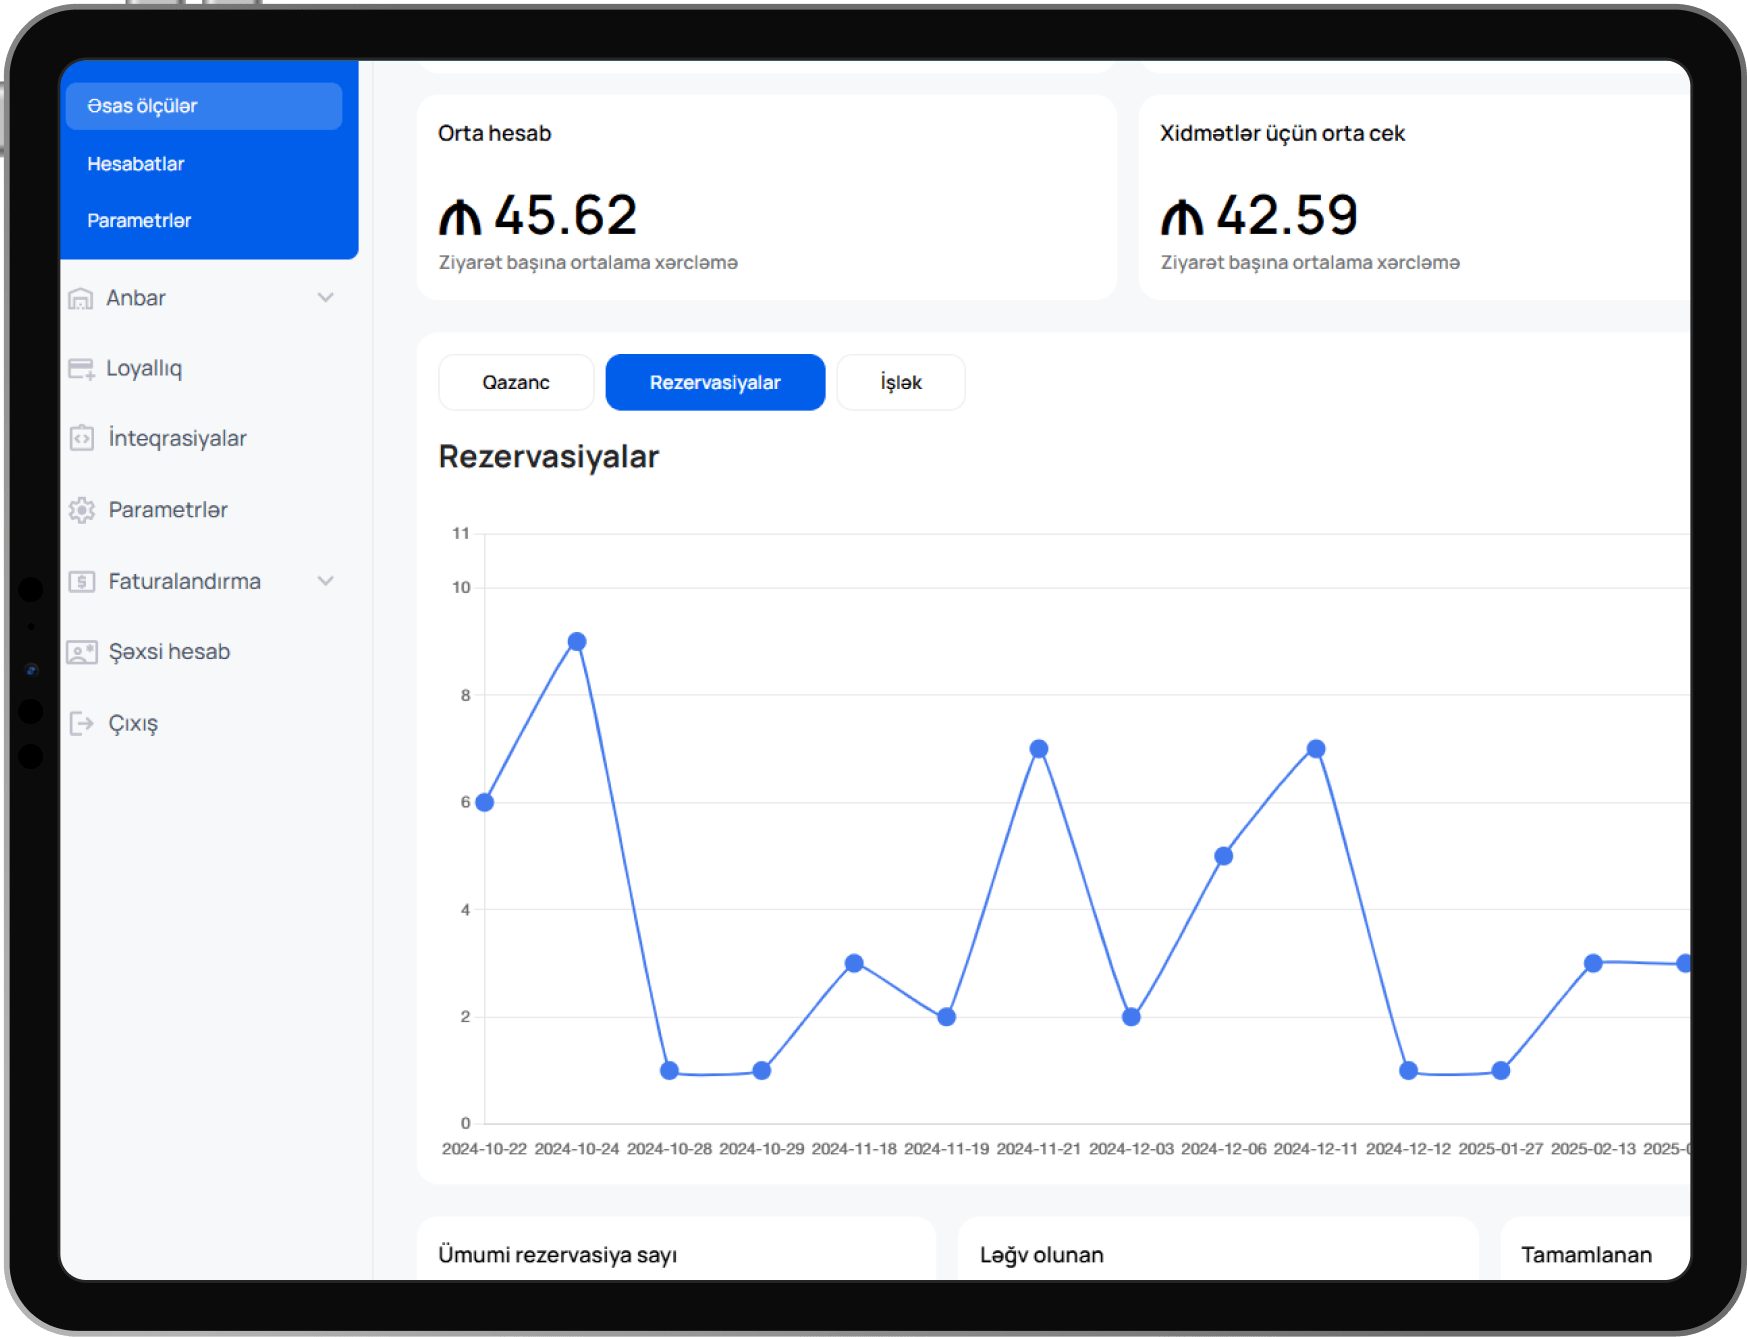Click the Rezervasiyalar chart heading
The image size is (1747, 1337).
549,457
